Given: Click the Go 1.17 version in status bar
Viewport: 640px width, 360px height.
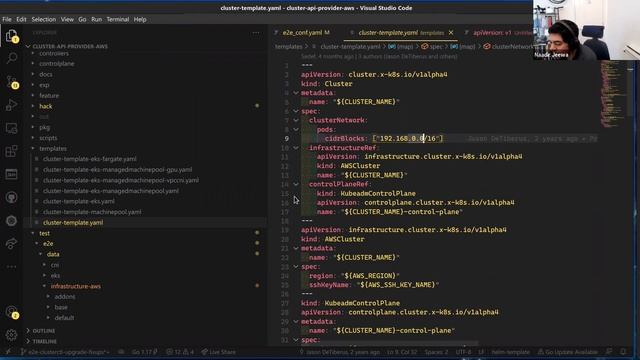Looking at the screenshot, I should point(144,352).
